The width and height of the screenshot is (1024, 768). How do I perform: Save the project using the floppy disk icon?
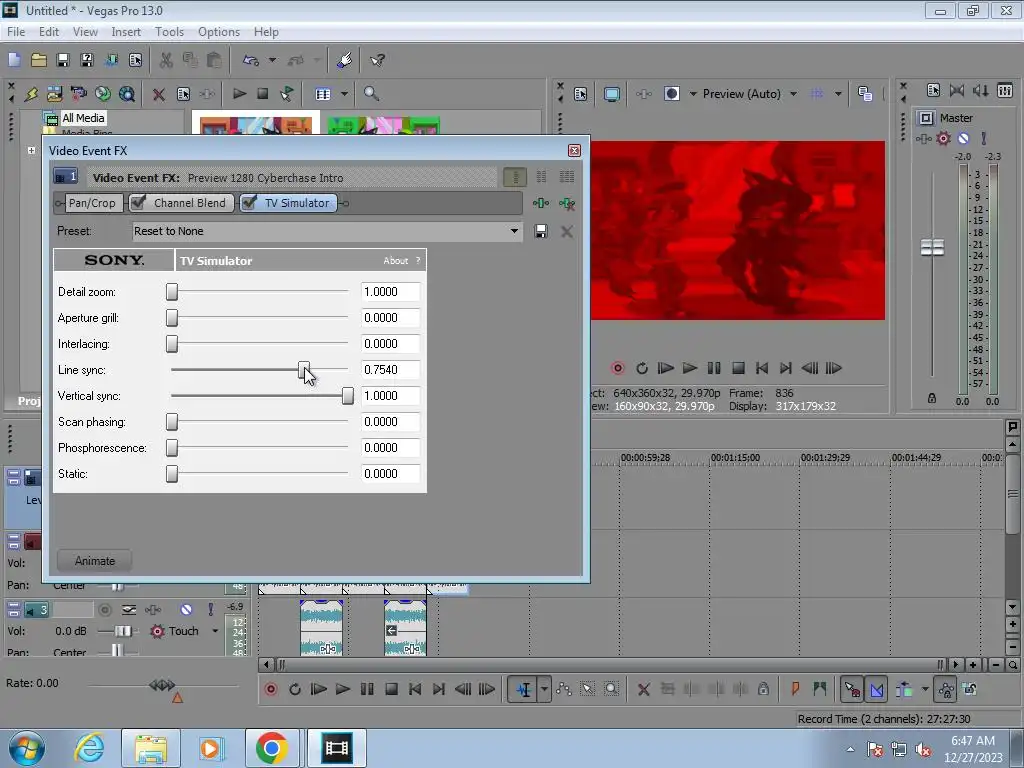(x=63, y=60)
